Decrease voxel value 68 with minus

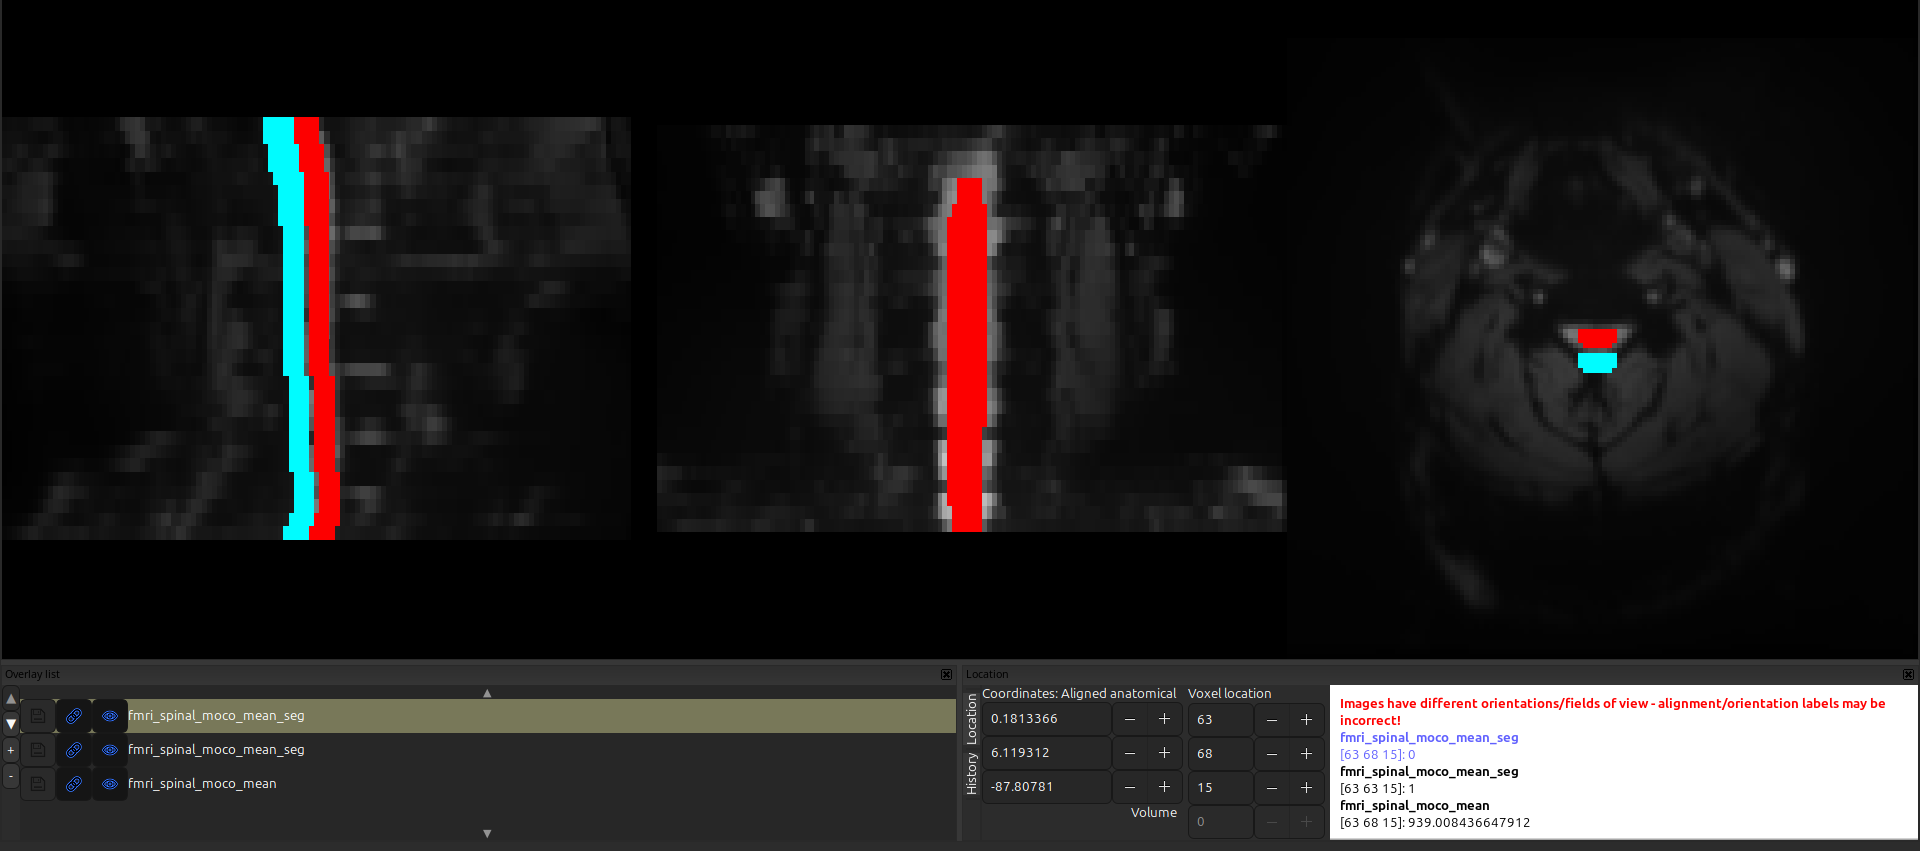tap(1272, 753)
